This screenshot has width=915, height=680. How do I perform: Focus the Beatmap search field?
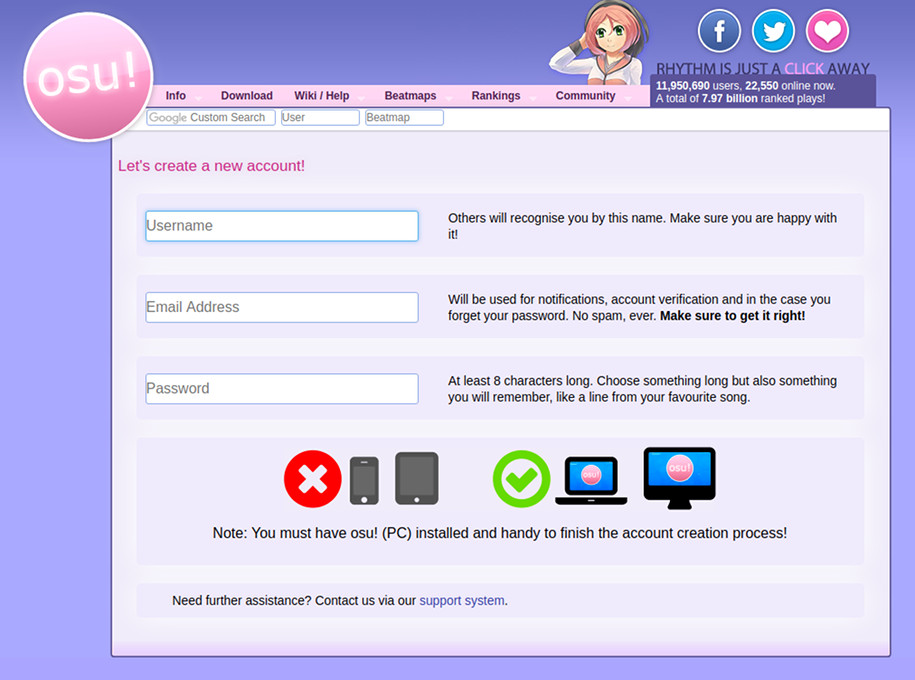[404, 117]
